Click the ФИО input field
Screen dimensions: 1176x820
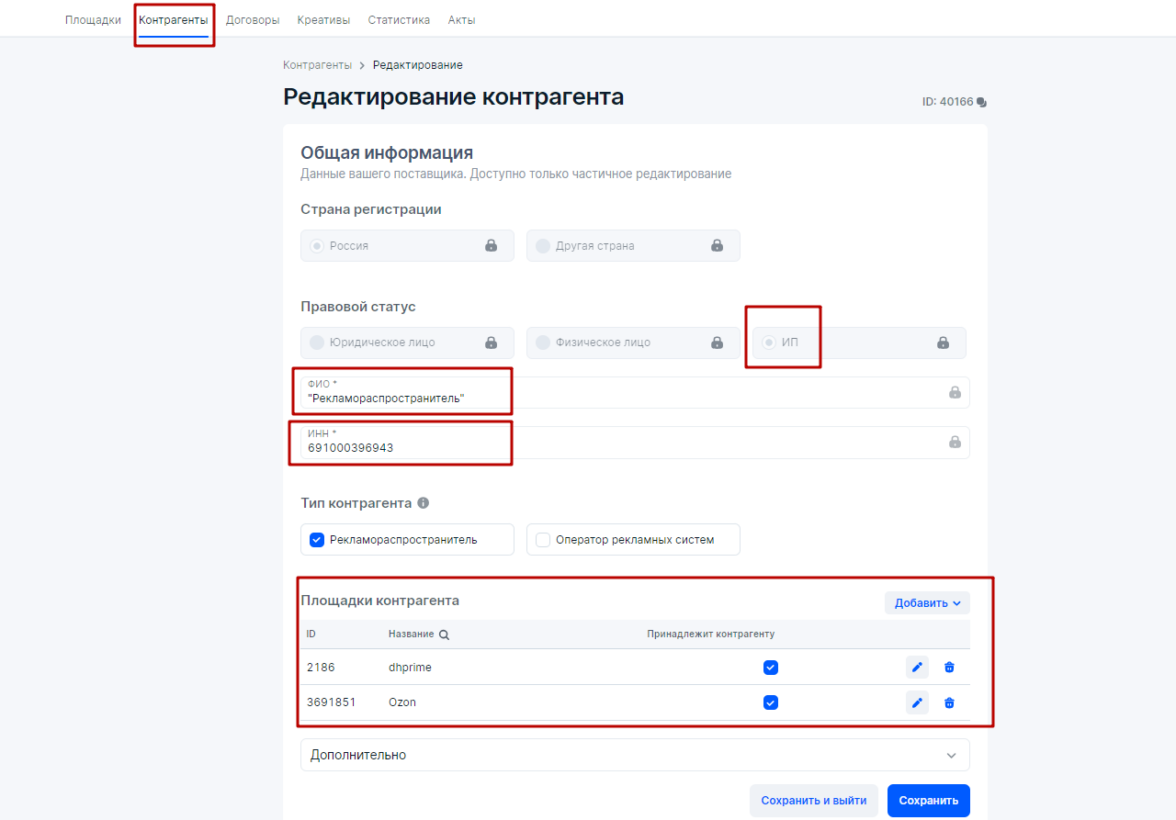coord(620,392)
